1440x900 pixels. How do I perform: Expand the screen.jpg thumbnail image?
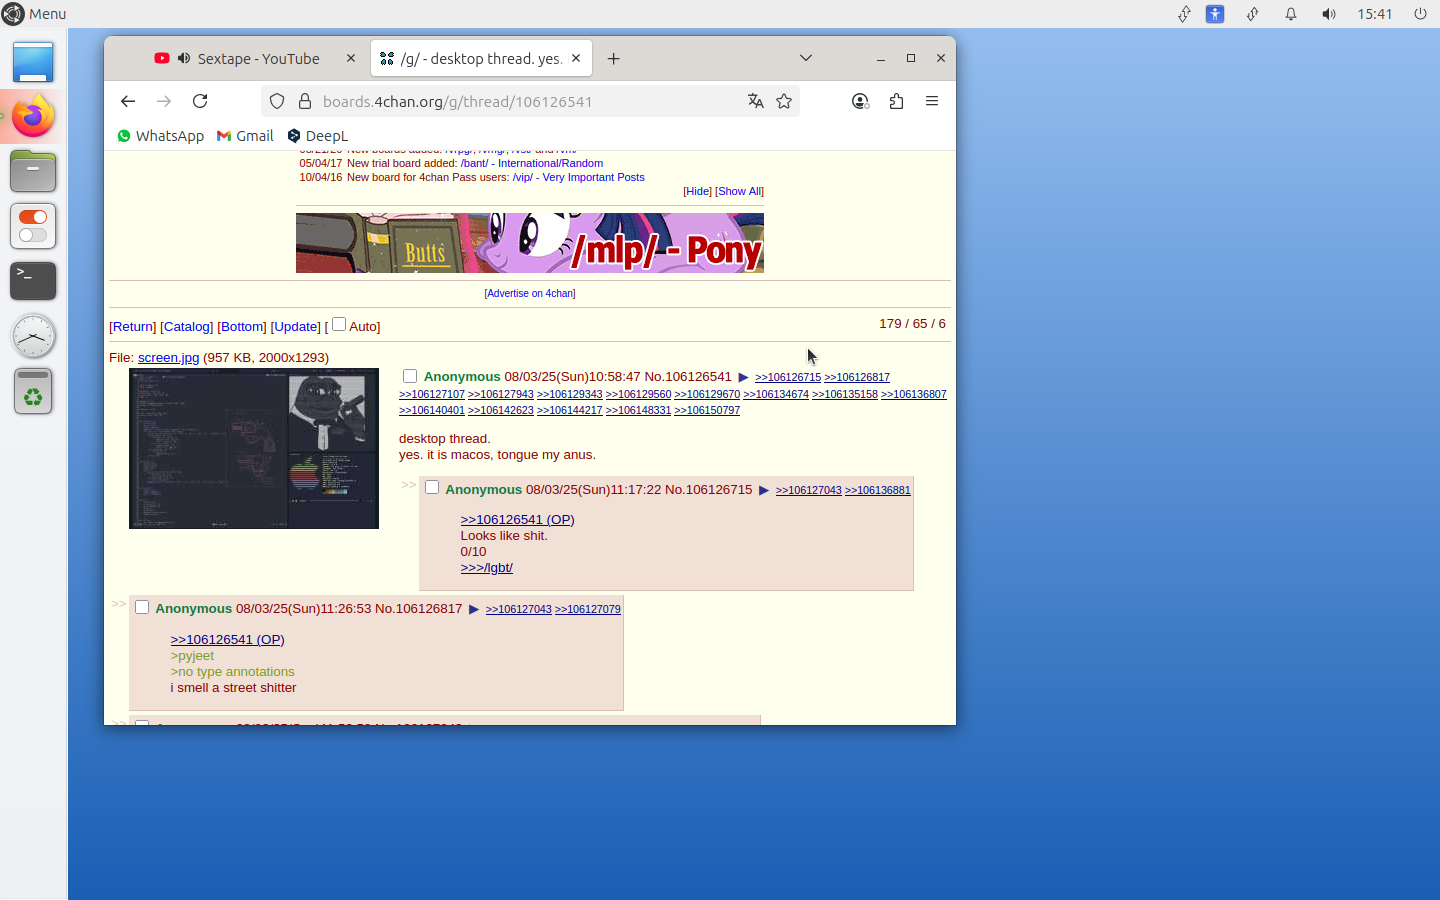click(254, 448)
